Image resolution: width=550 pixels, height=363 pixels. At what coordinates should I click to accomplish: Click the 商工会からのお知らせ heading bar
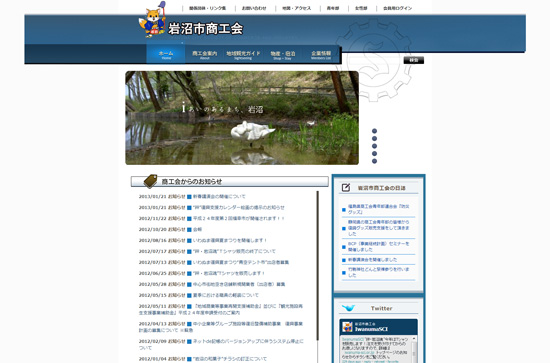pos(230,181)
